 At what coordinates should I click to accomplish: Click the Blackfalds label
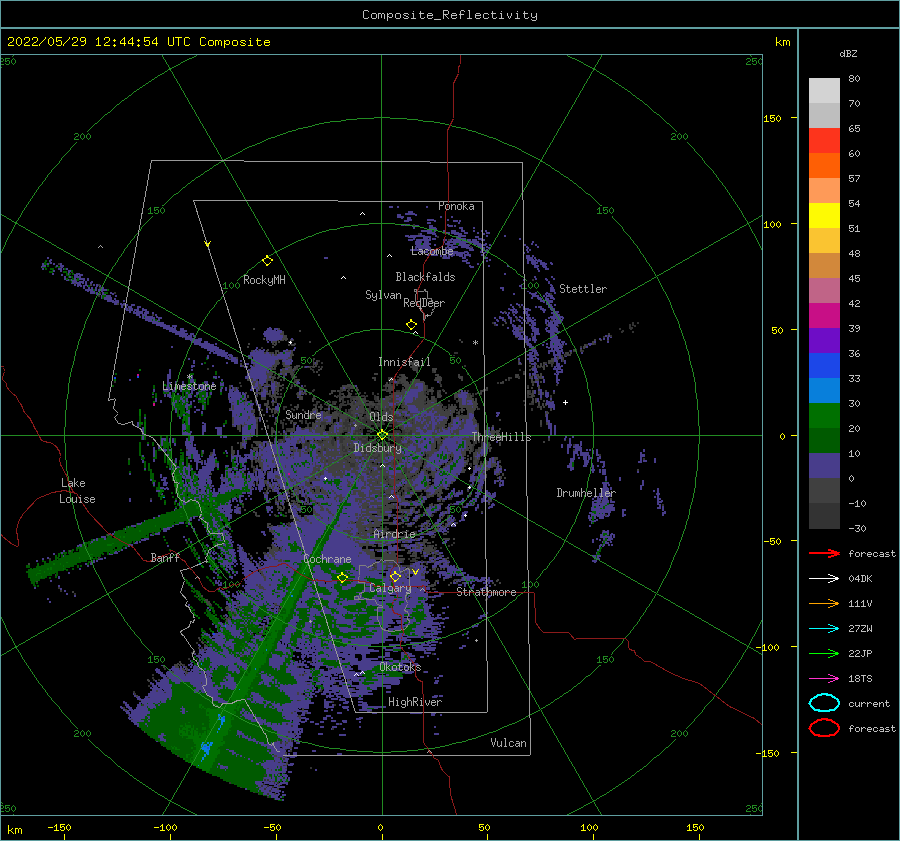point(425,277)
